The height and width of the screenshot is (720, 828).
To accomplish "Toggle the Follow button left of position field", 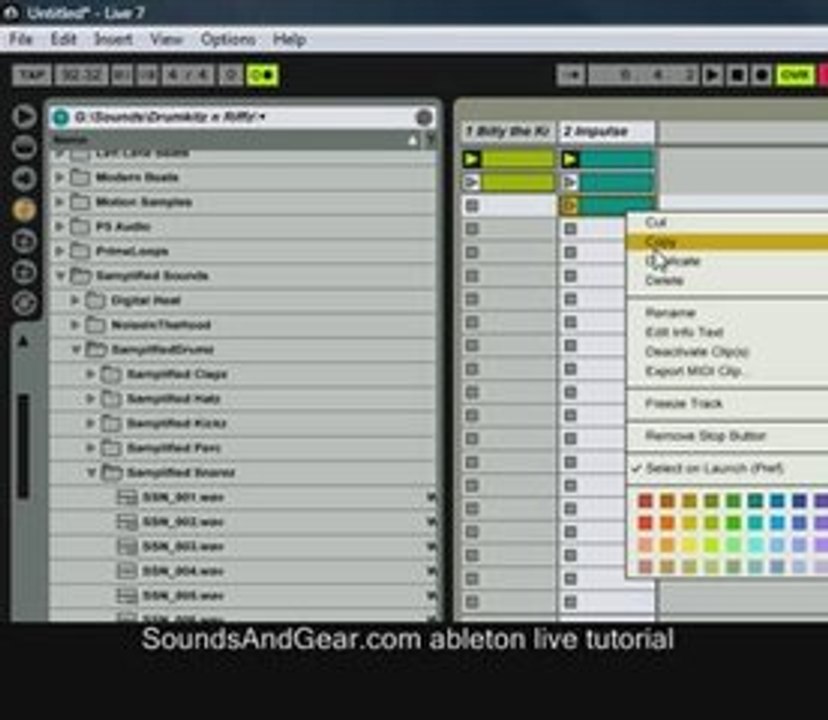I will click(571, 75).
